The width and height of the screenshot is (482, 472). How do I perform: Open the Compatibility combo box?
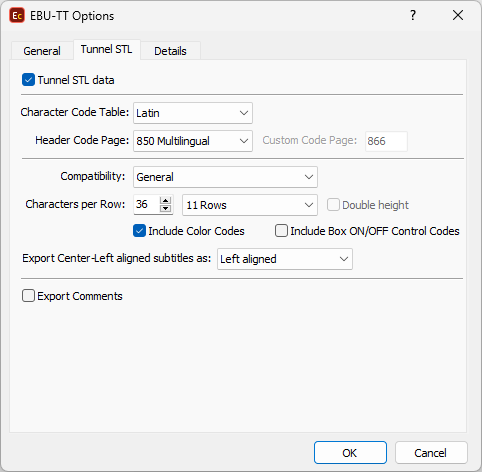coord(225,177)
